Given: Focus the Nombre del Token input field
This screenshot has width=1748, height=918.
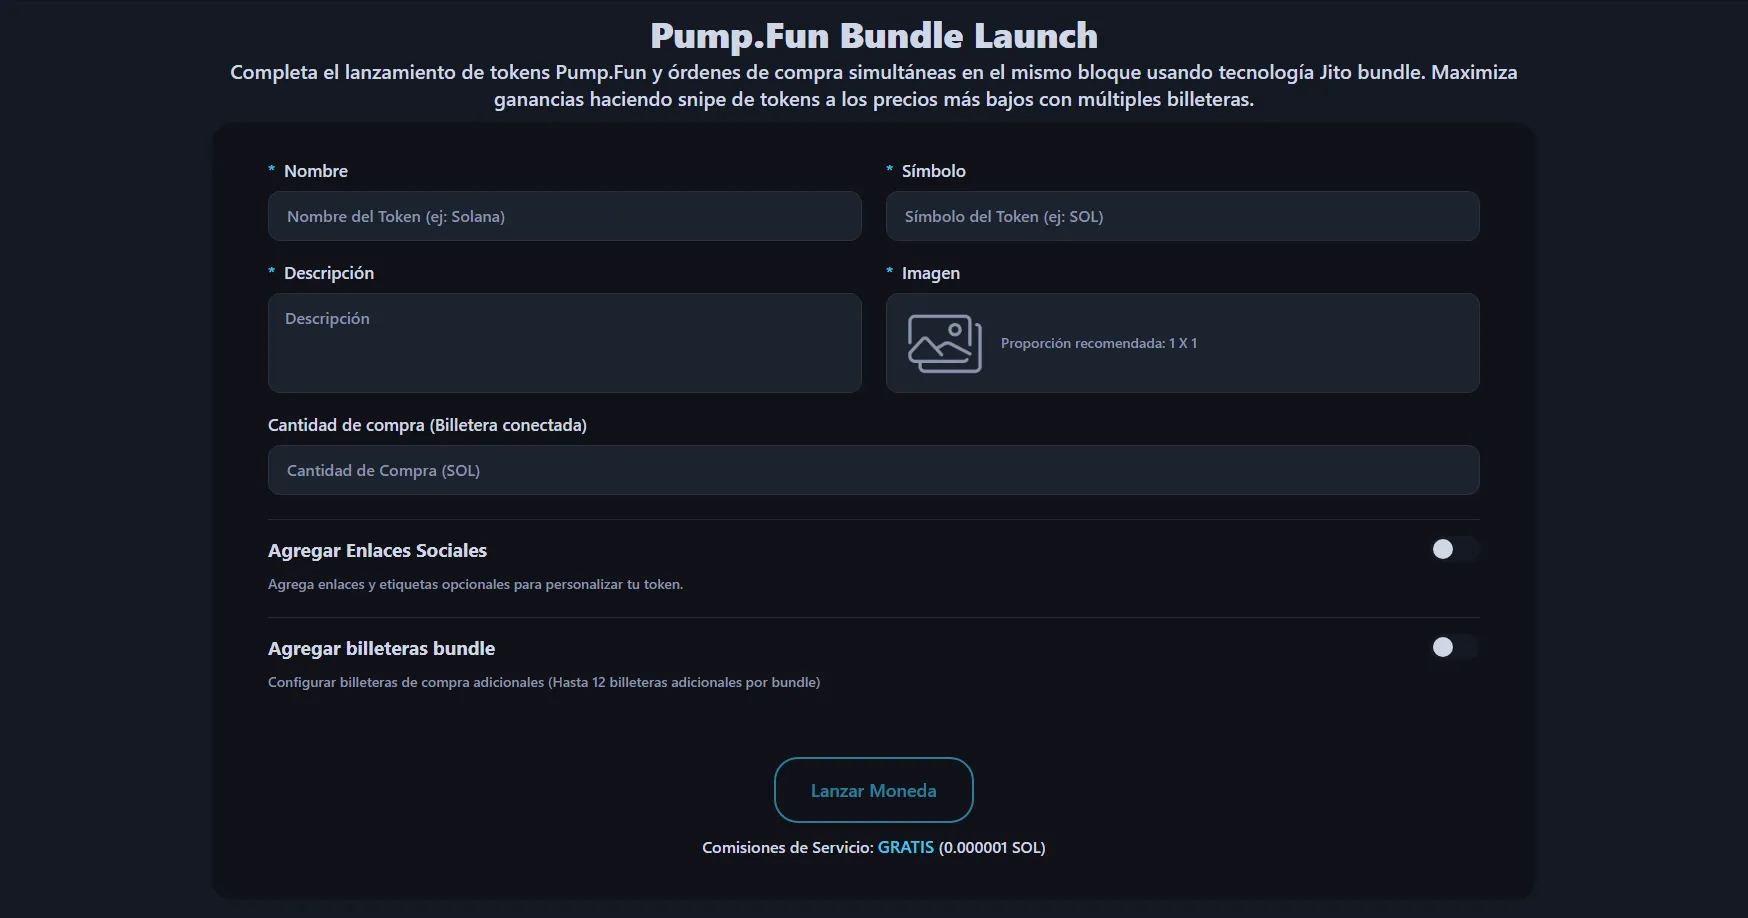Looking at the screenshot, I should pos(564,216).
